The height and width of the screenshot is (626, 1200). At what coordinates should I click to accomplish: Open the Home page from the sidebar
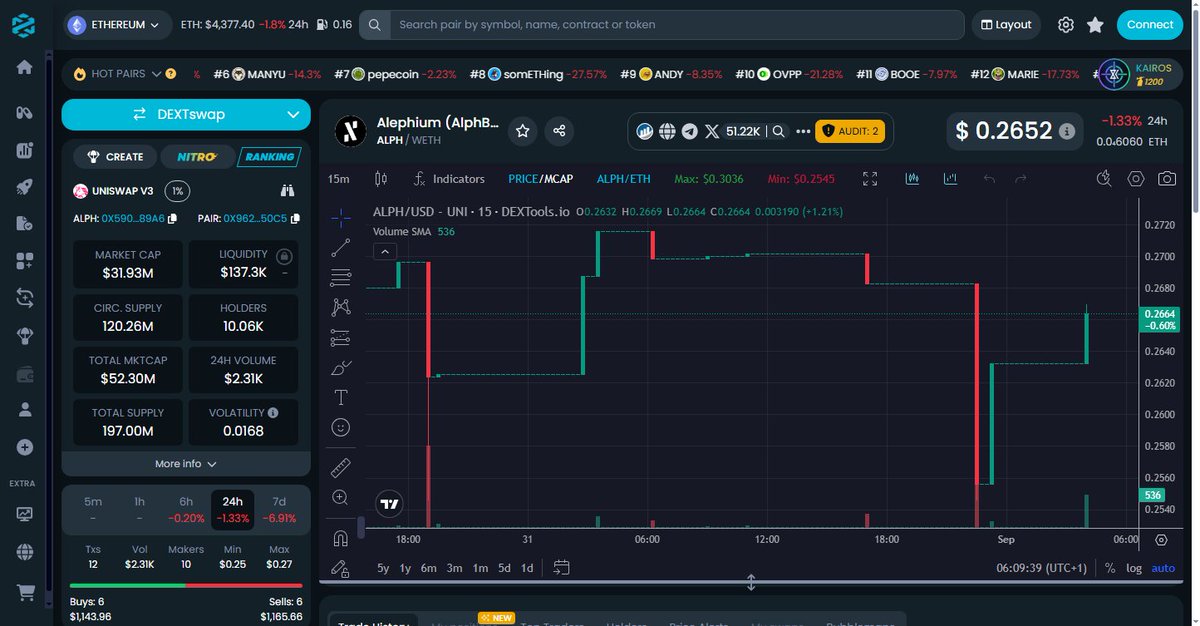24,67
